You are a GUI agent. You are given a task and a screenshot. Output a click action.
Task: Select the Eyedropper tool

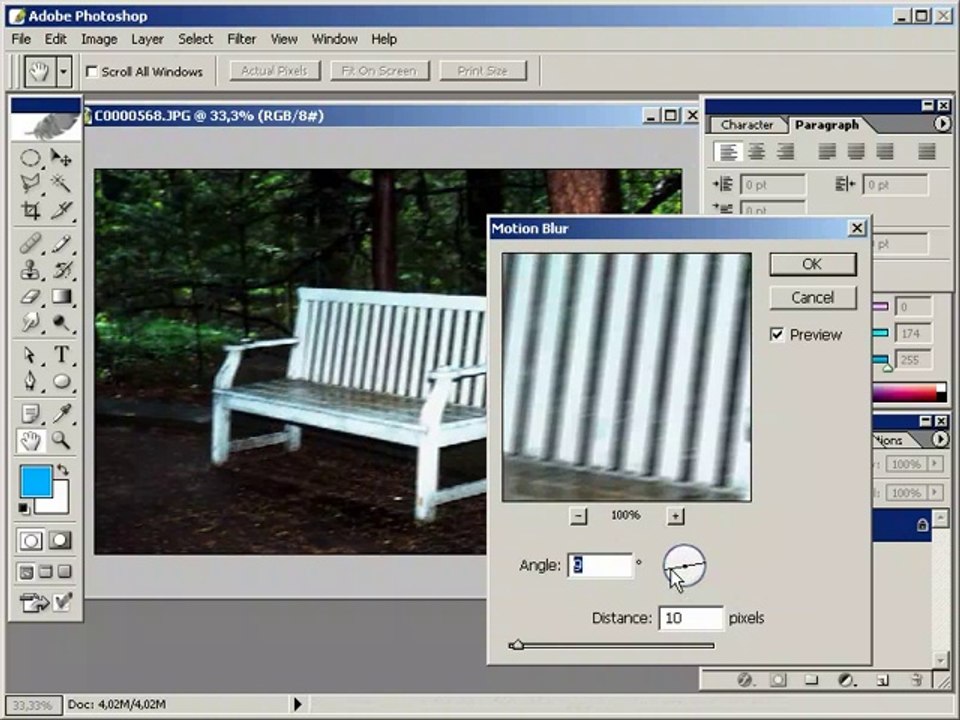click(61, 414)
